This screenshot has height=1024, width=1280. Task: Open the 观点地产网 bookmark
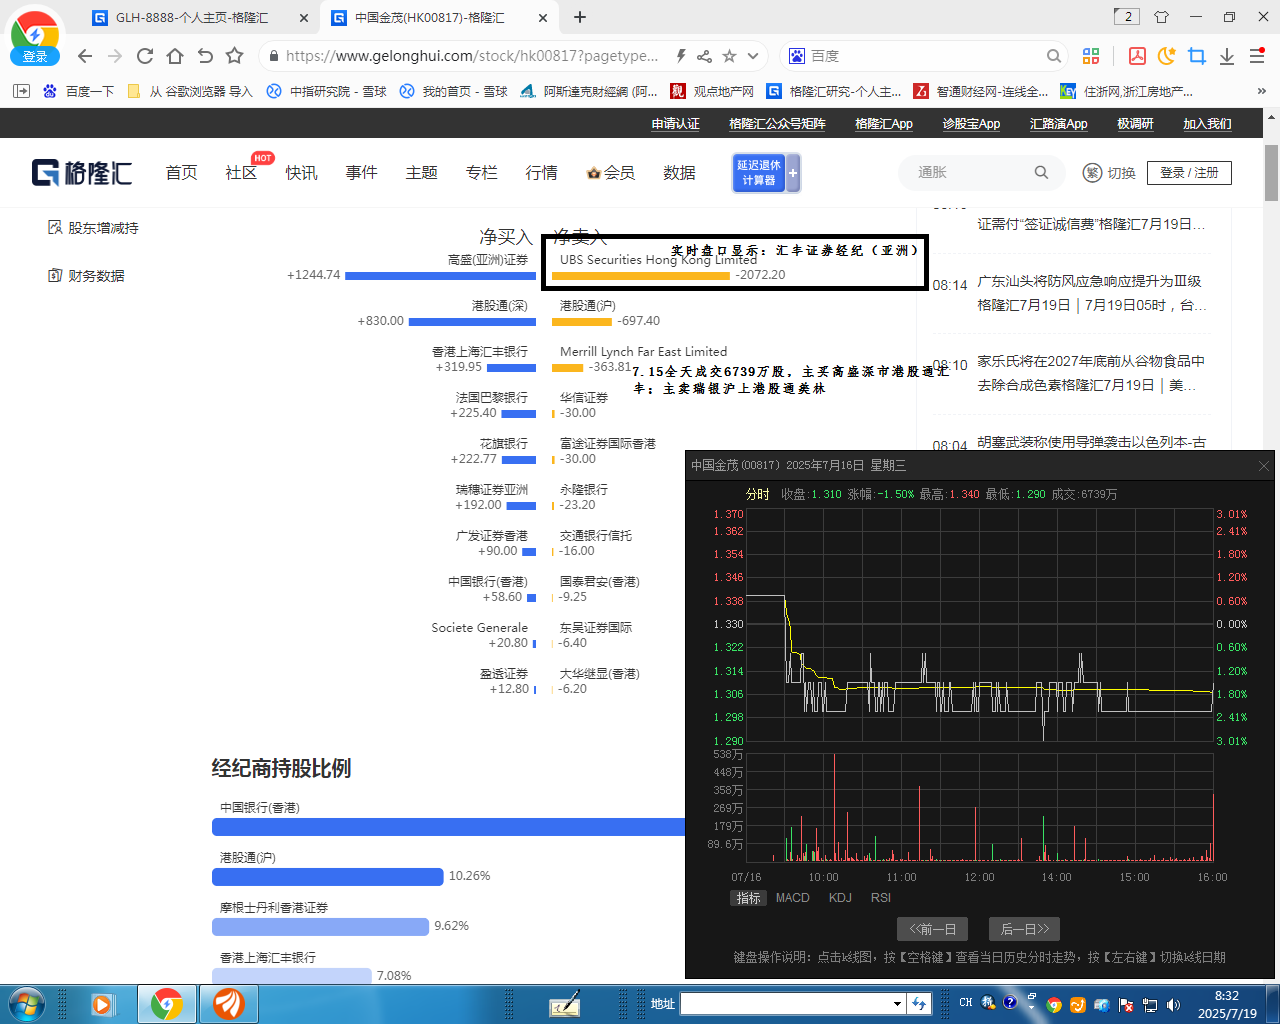pos(711,91)
